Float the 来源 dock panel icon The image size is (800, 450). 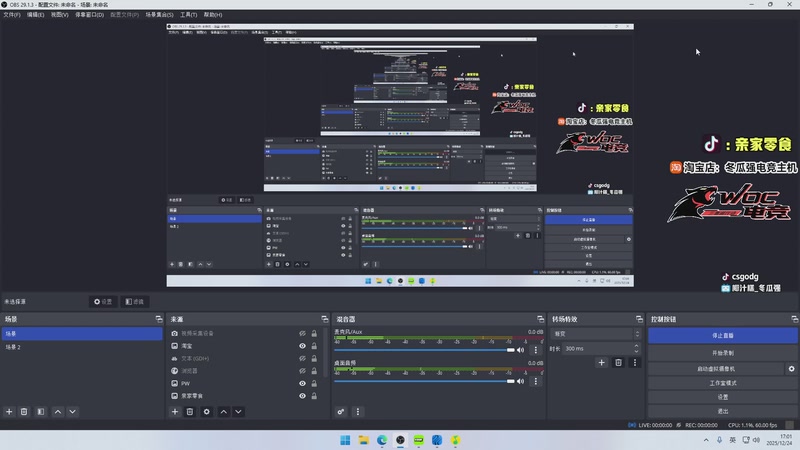pyautogui.click(x=324, y=319)
